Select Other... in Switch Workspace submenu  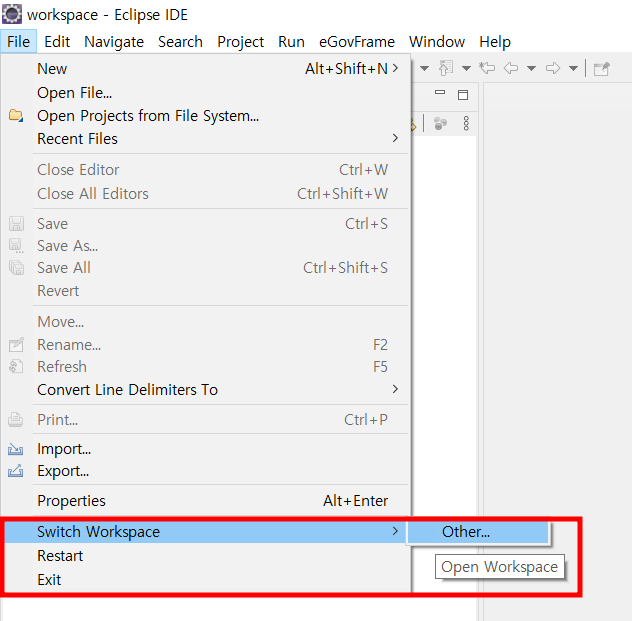point(478,532)
